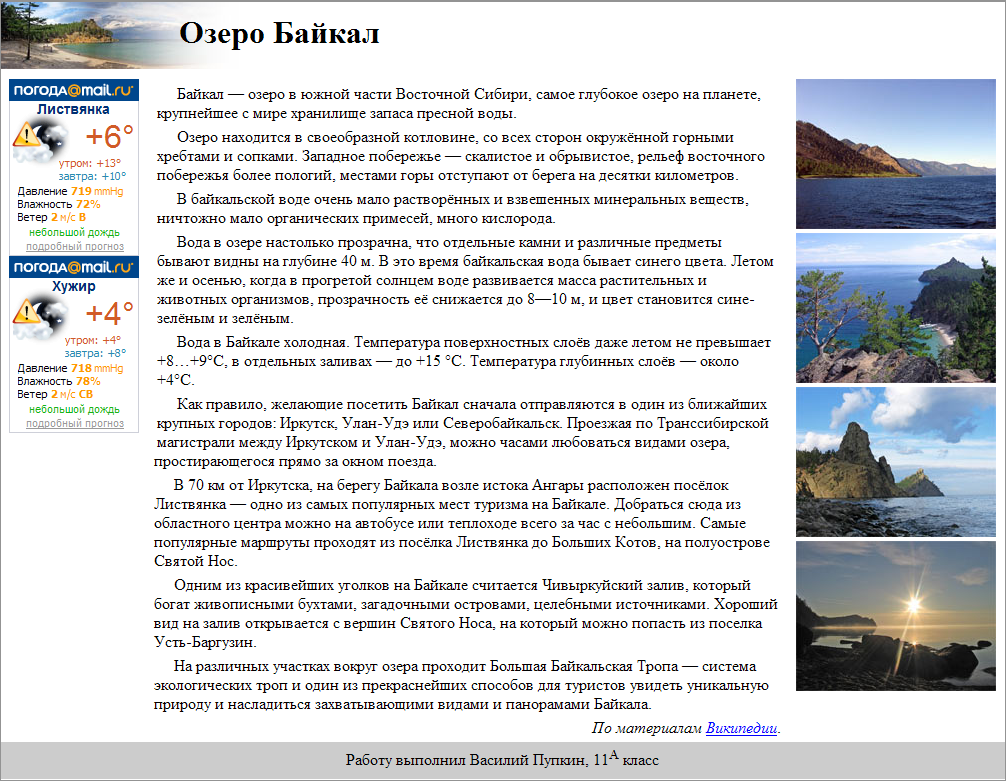The image size is (1006, 781).
Task: Open the pogoda@mail.ru logo above Хужир
Action: [x=74, y=267]
